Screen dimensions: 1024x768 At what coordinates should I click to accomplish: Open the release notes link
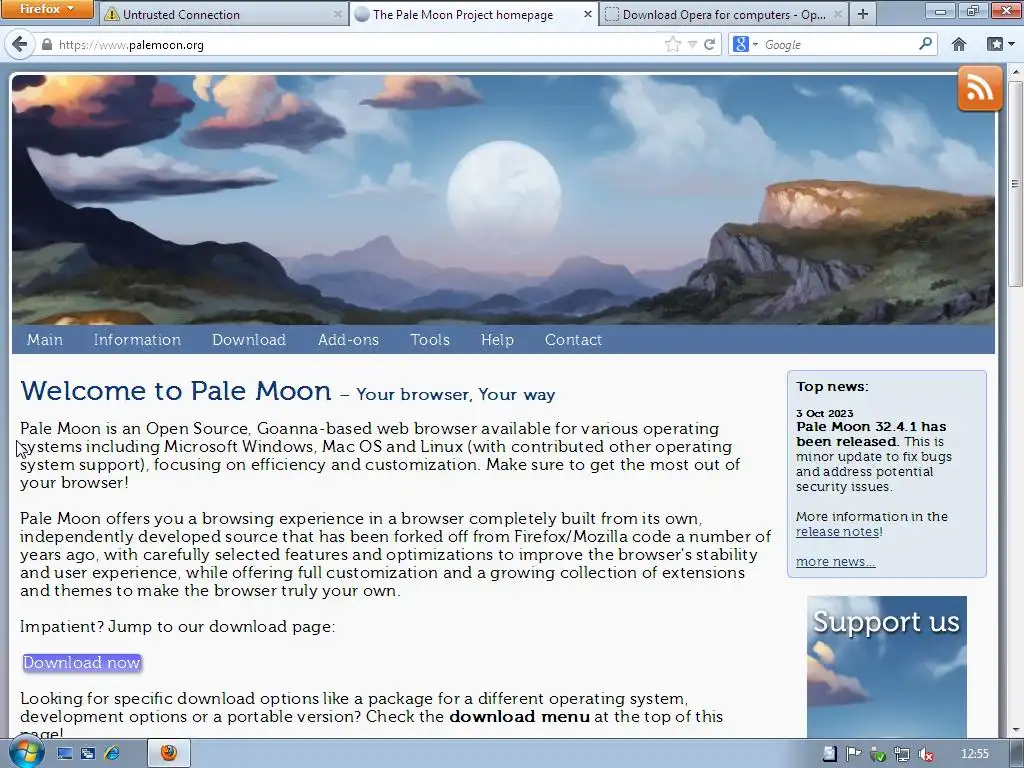[838, 532]
